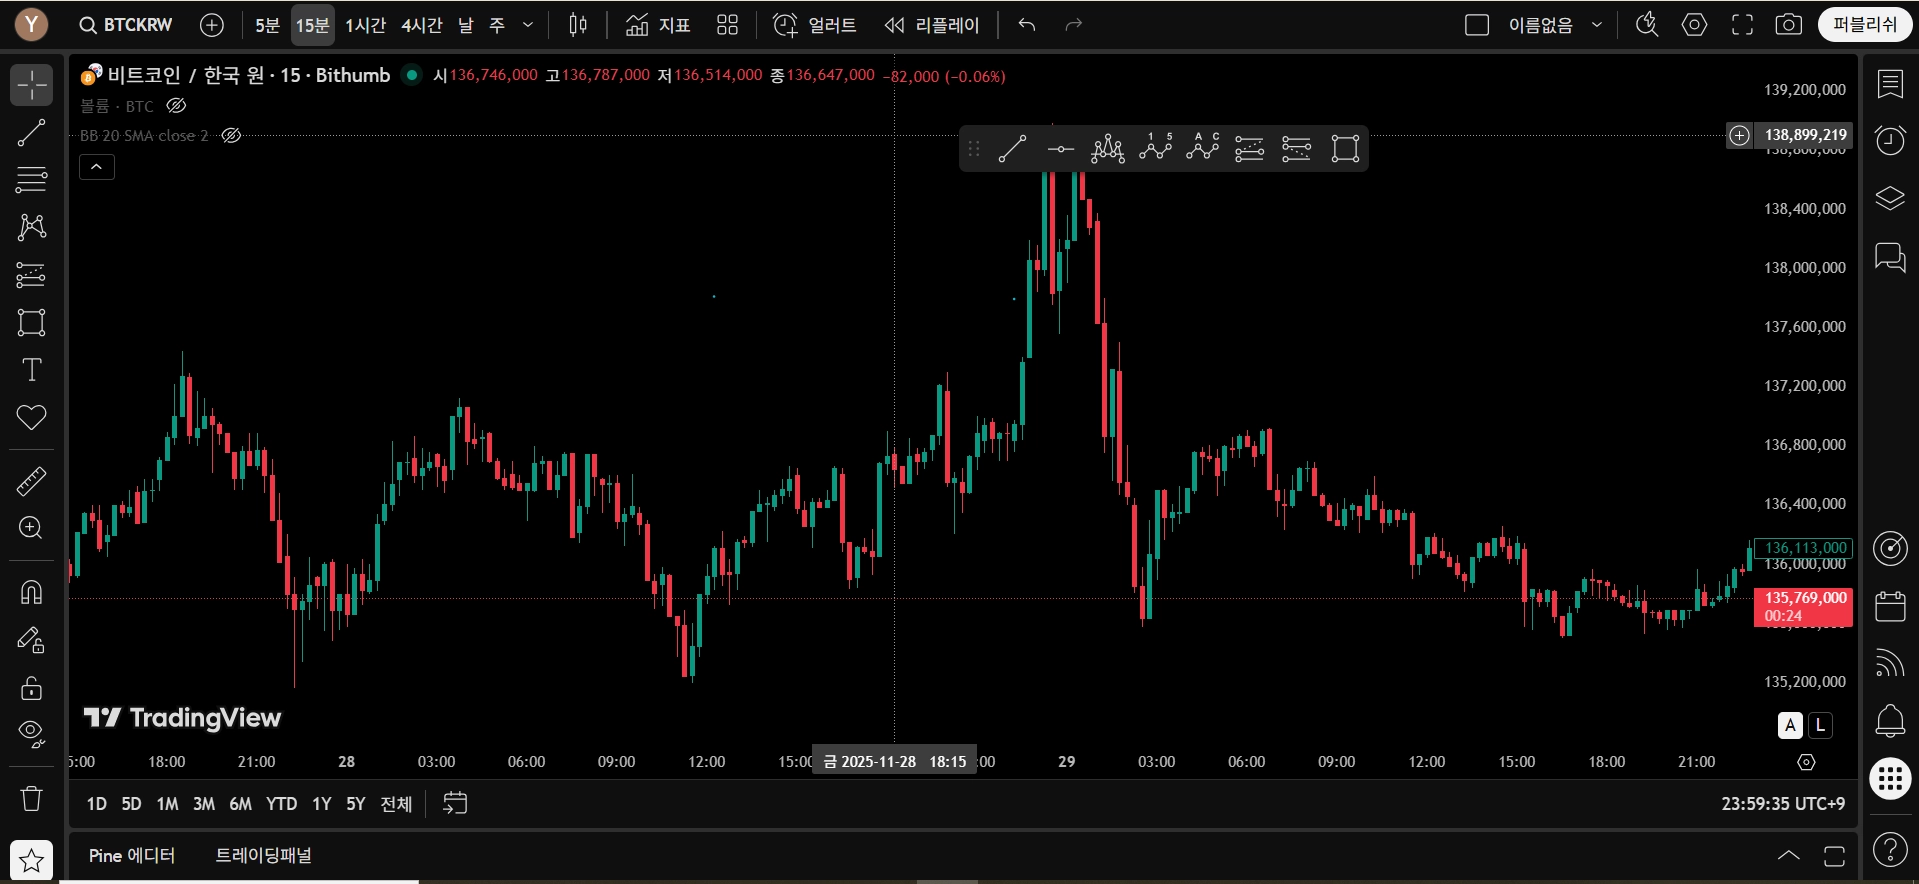This screenshot has height=884, width=1919.
Task: Set the 1M date range
Action: coord(167,804)
